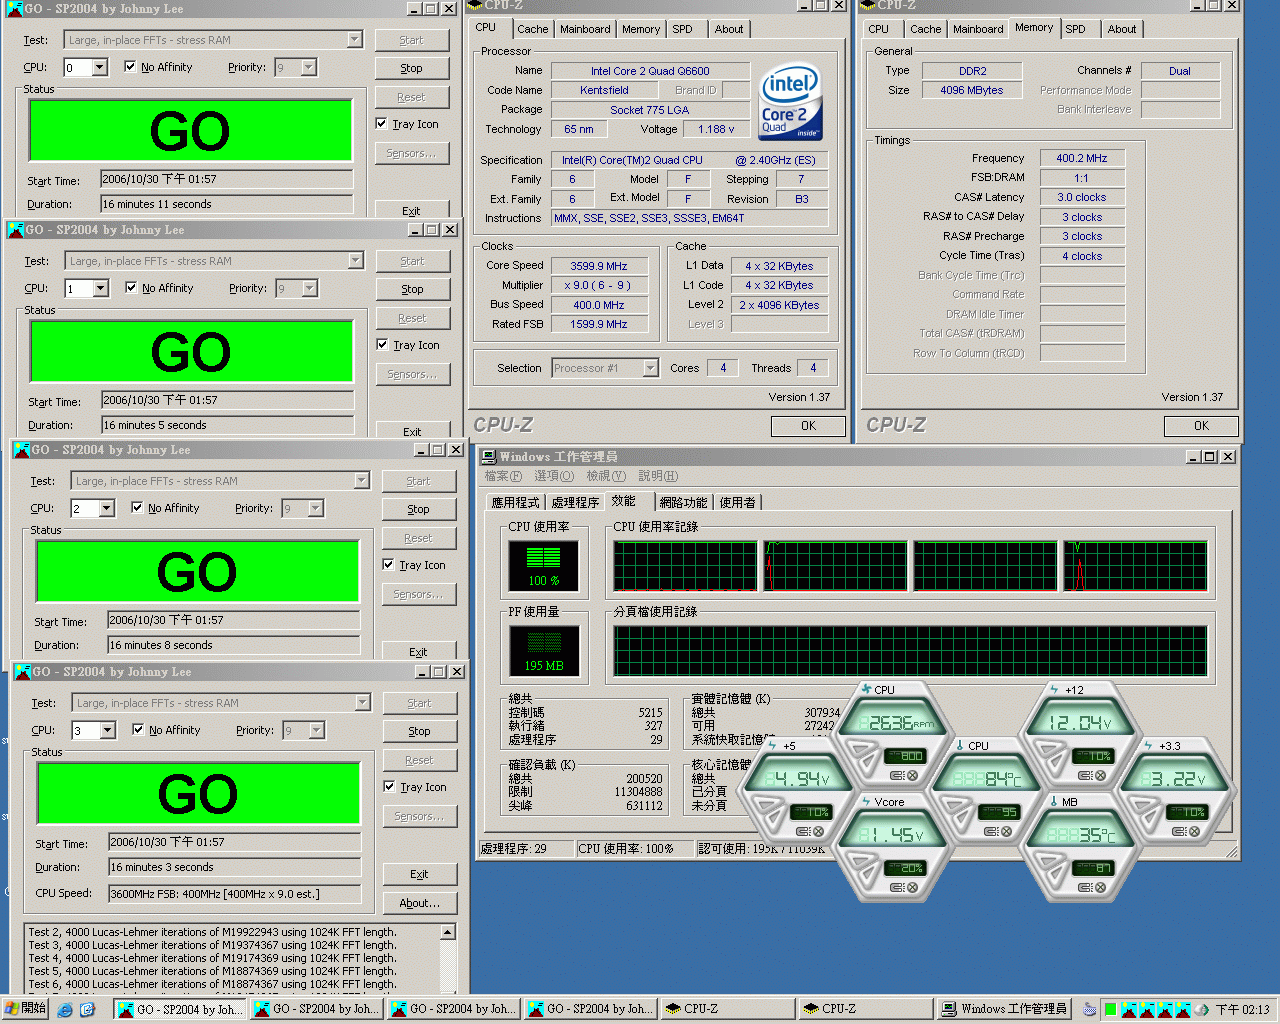Click OK in left CPU-Z window
The image size is (1280, 1024).
[808, 426]
